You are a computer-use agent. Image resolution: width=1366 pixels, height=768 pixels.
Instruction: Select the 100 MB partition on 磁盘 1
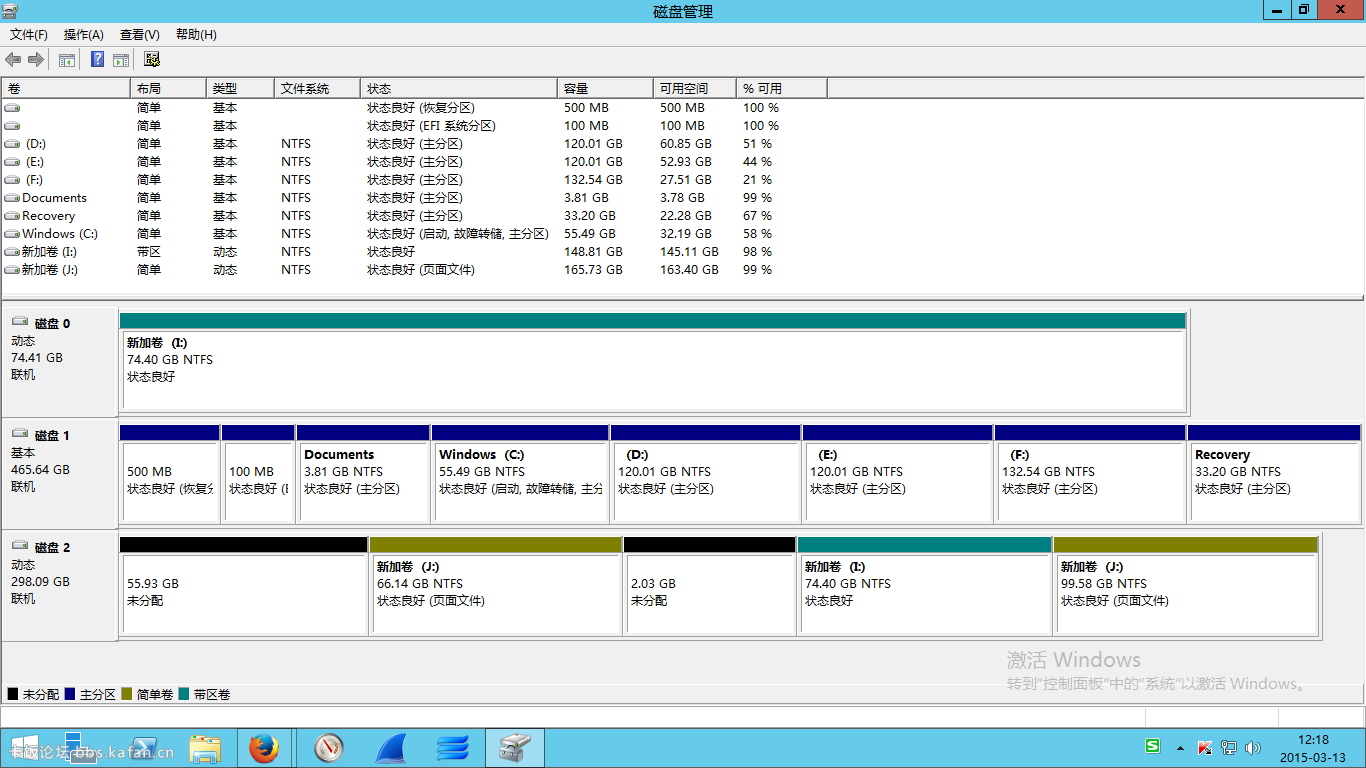(258, 473)
